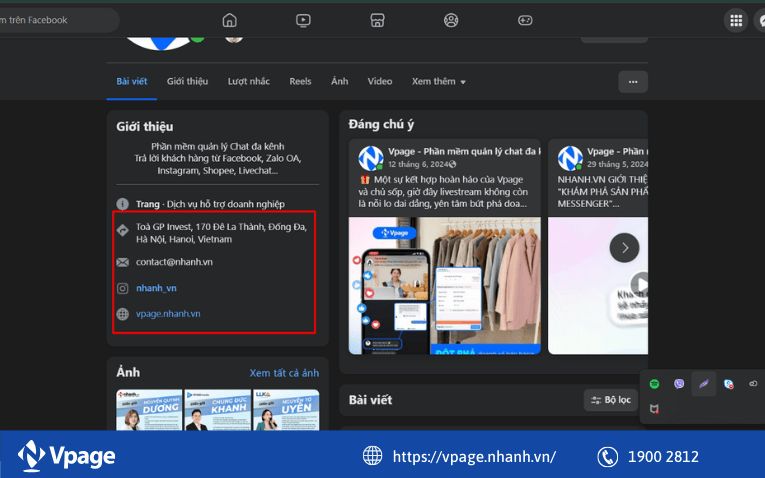This screenshot has width=765, height=478.
Task: Open the Gaming controller icon
Action: pos(525,20)
